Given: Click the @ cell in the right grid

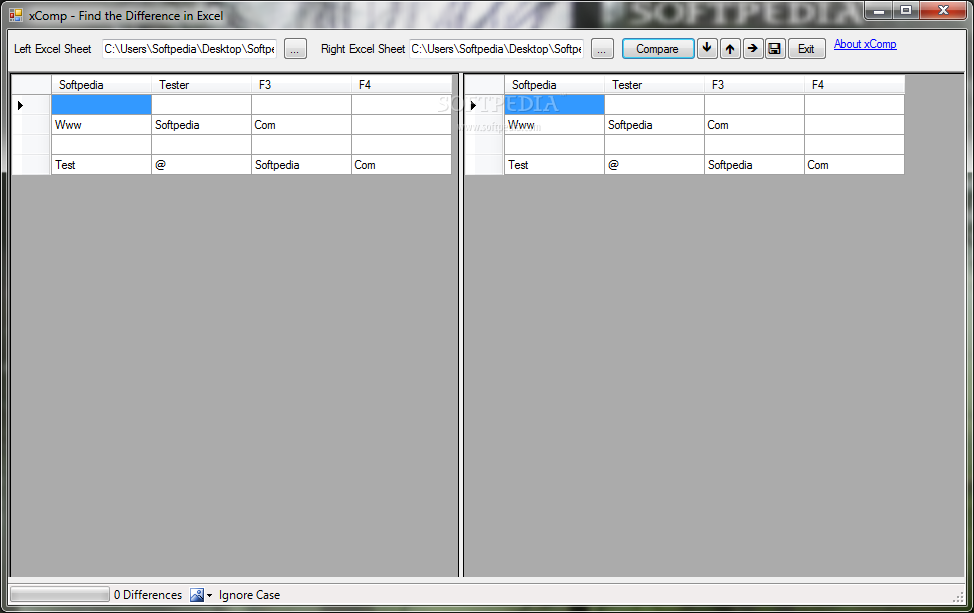Looking at the screenshot, I should 654,165.
